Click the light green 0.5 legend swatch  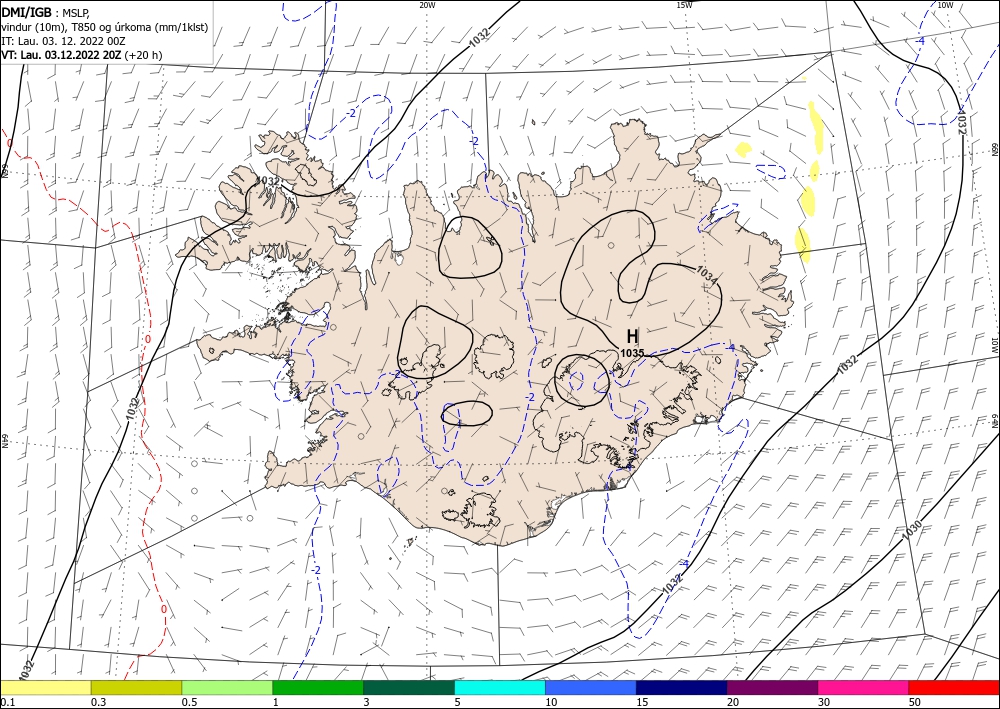[x=227, y=687]
